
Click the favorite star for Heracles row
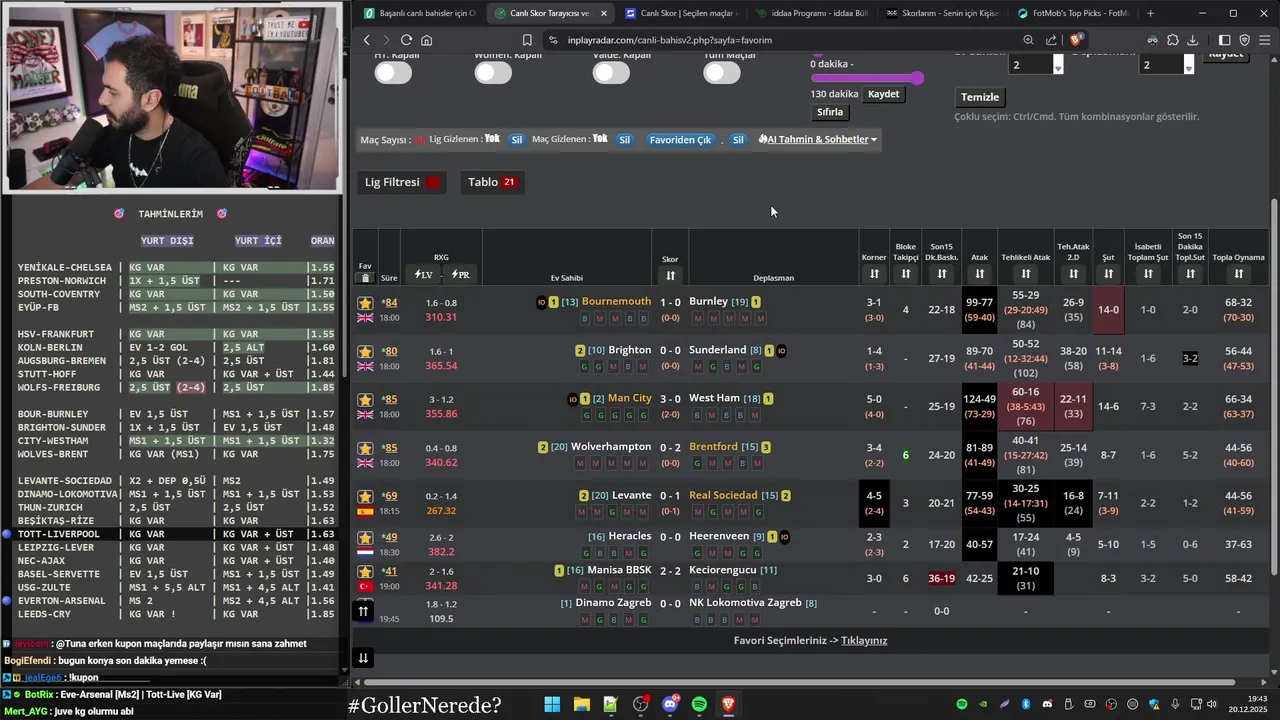coord(365,537)
